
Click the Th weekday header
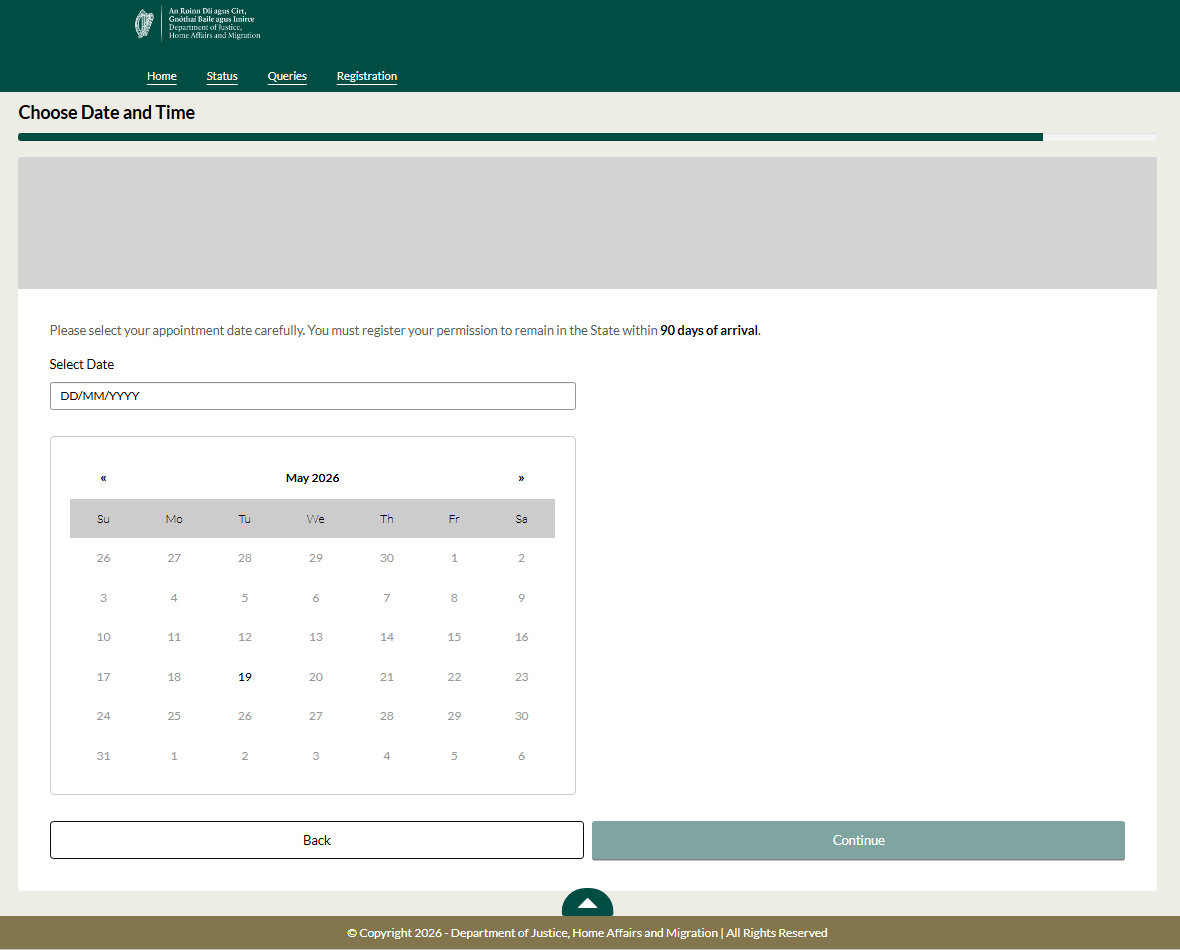point(387,519)
